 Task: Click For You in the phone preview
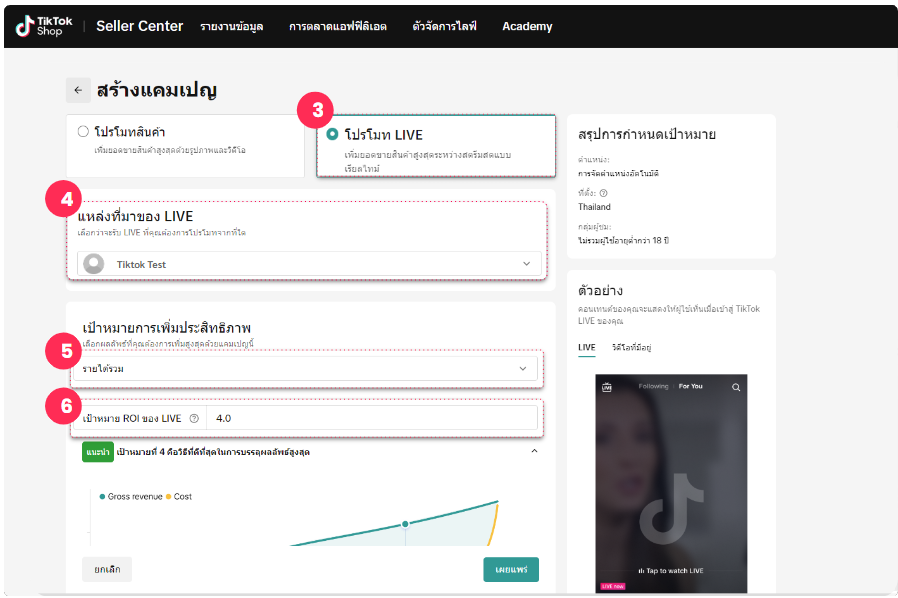691,387
